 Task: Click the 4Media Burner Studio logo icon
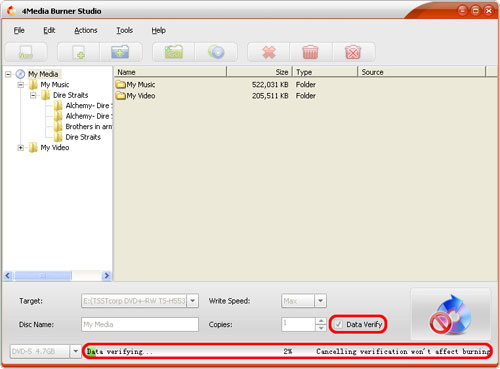[11, 11]
